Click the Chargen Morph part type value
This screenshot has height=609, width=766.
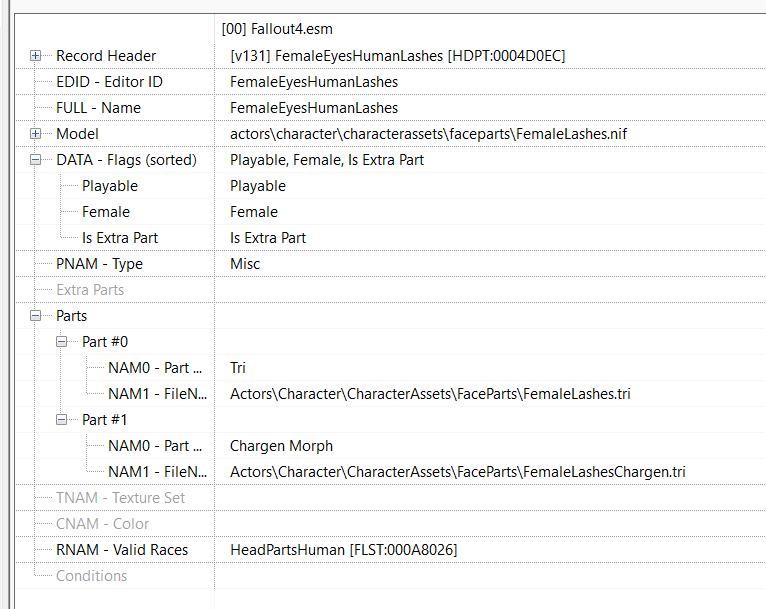pos(281,446)
